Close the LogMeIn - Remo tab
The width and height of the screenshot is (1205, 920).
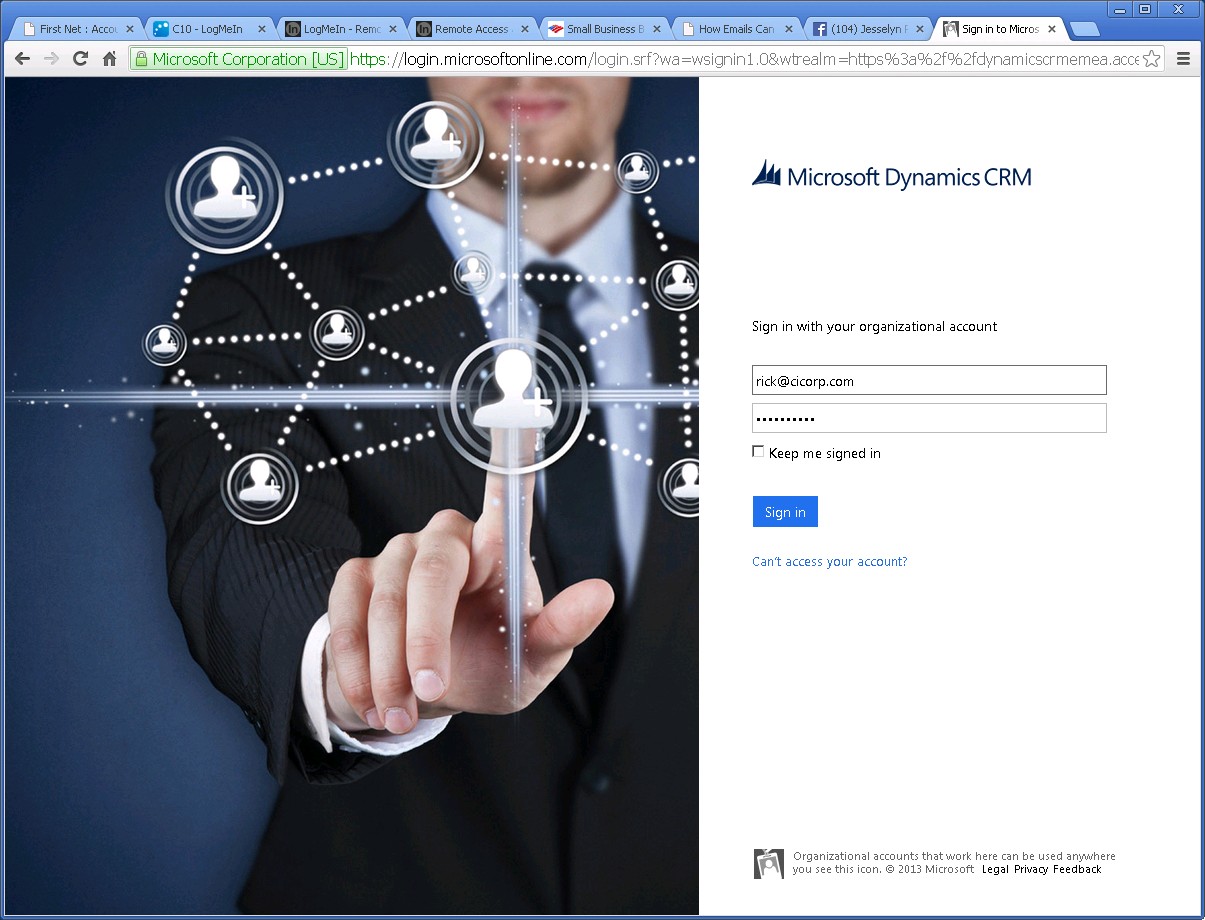pos(393,29)
